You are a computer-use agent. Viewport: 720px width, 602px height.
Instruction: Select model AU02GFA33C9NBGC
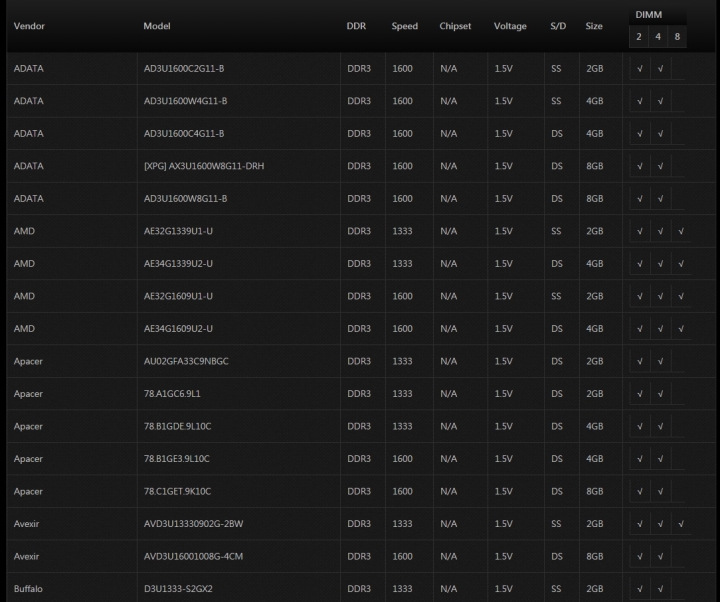(x=186, y=361)
